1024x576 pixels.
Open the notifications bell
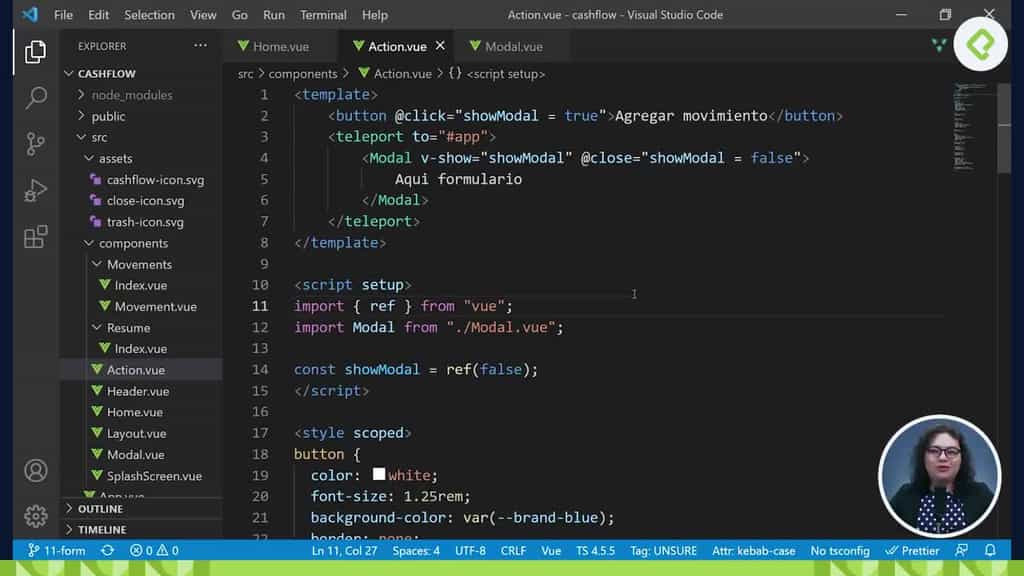point(990,550)
